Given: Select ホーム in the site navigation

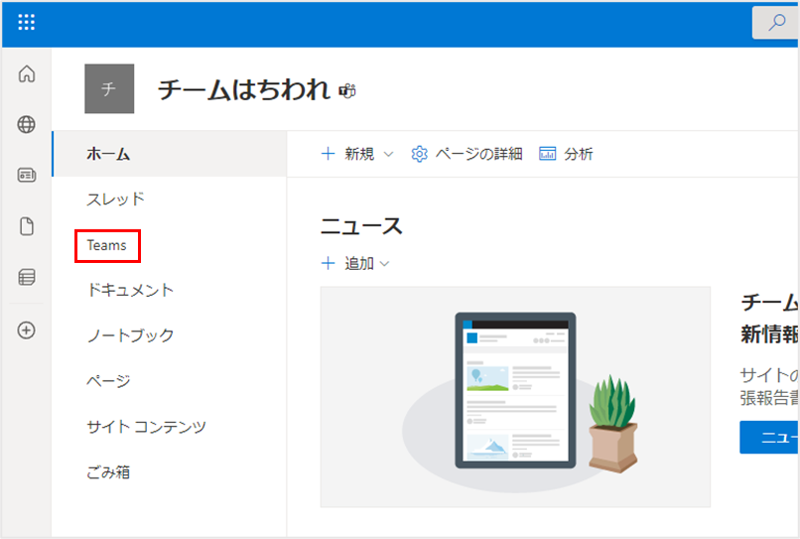Looking at the screenshot, I should (x=108, y=153).
